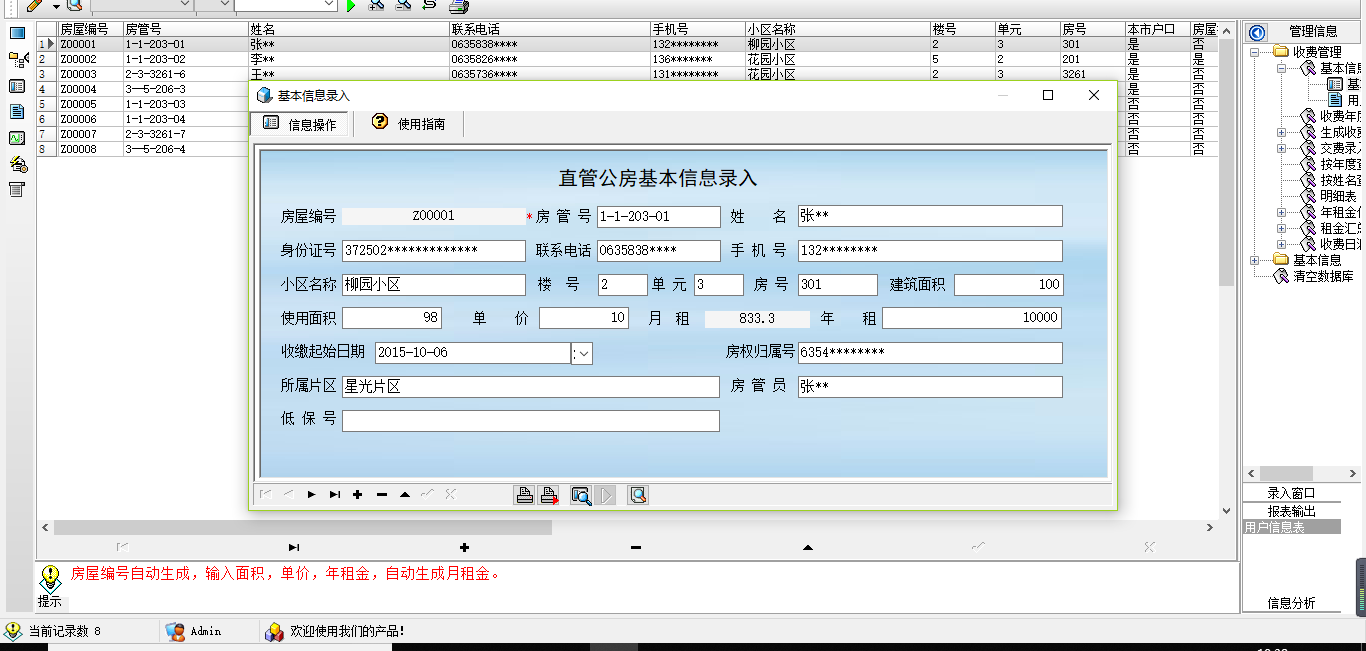Expand the 年租金 tree node
This screenshot has height=651, width=1366.
point(1282,212)
